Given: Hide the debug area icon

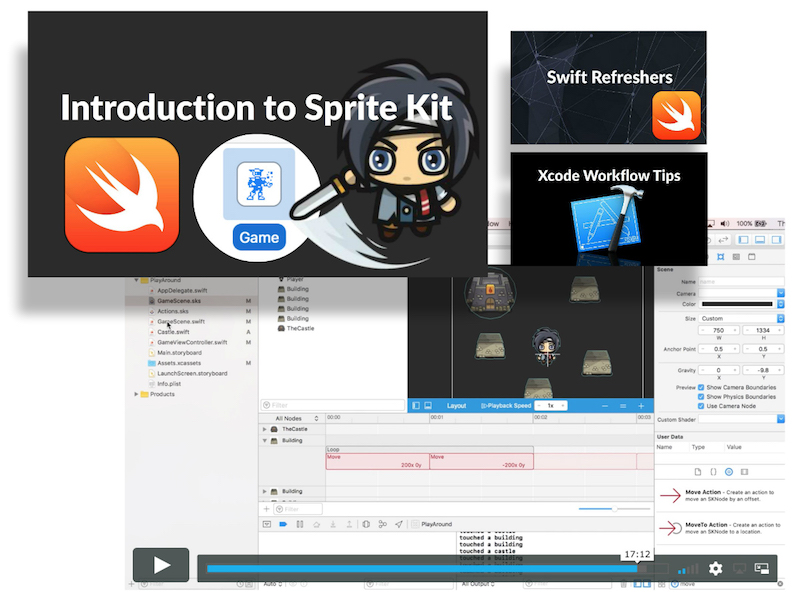Looking at the screenshot, I should (x=267, y=524).
